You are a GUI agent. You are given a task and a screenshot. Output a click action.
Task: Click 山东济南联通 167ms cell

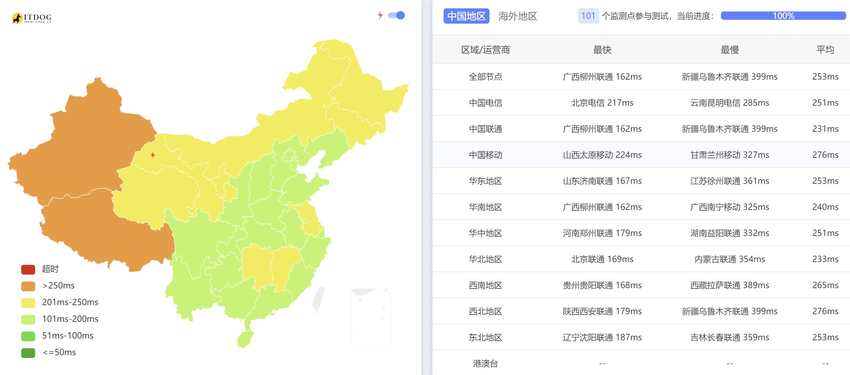coord(602,181)
